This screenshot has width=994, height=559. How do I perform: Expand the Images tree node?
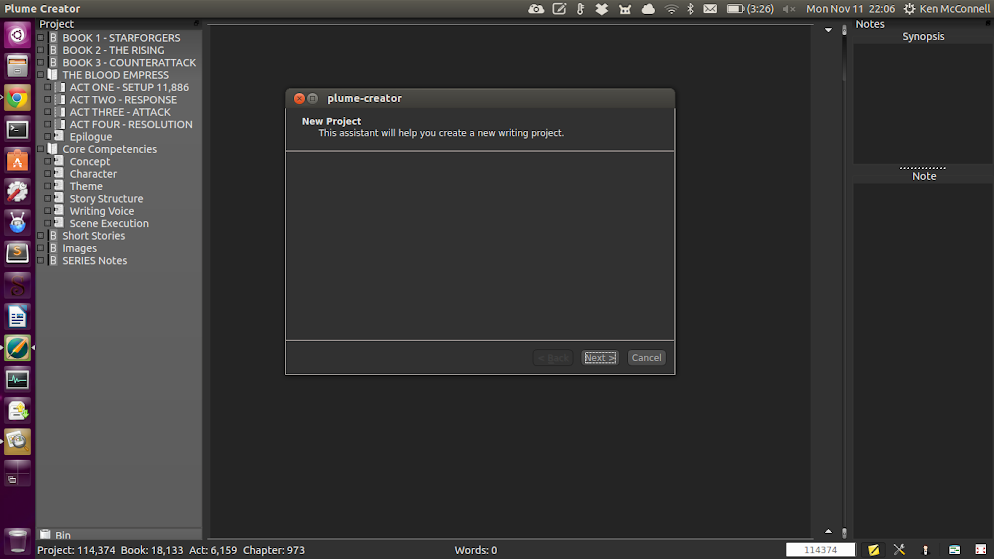point(41,248)
